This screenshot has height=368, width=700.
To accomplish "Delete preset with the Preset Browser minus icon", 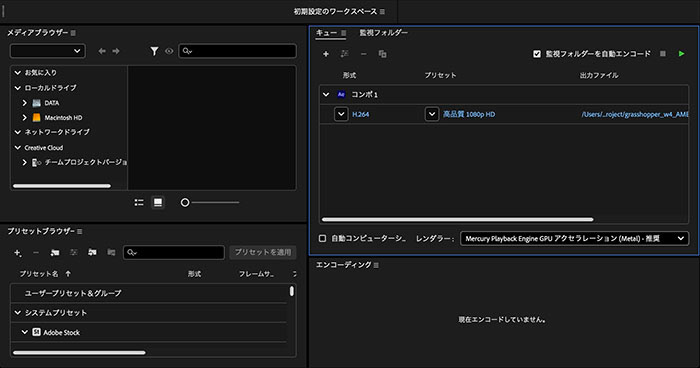I will tap(36, 252).
